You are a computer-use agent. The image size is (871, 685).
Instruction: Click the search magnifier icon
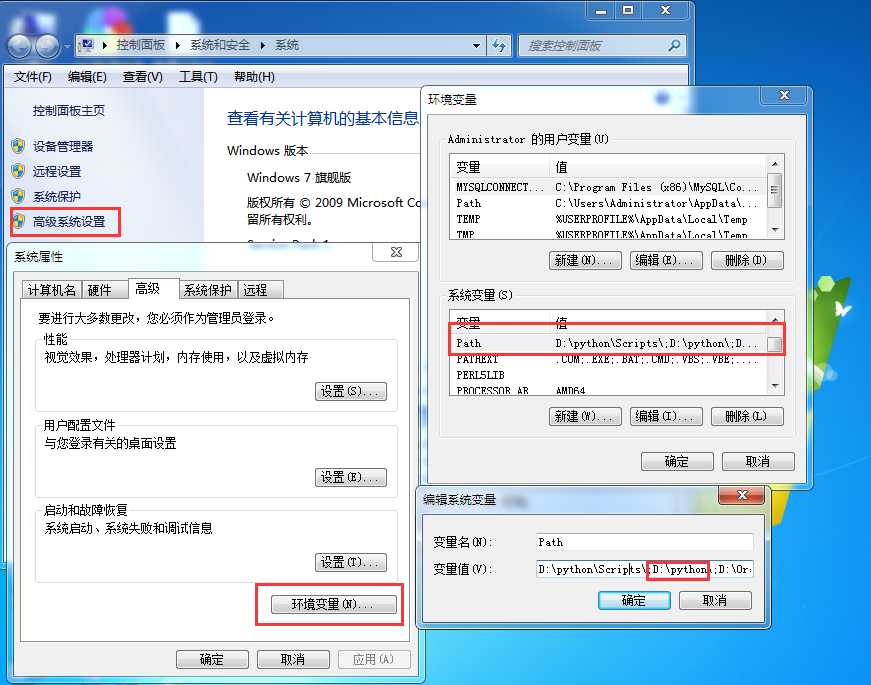pyautogui.click(x=674, y=46)
